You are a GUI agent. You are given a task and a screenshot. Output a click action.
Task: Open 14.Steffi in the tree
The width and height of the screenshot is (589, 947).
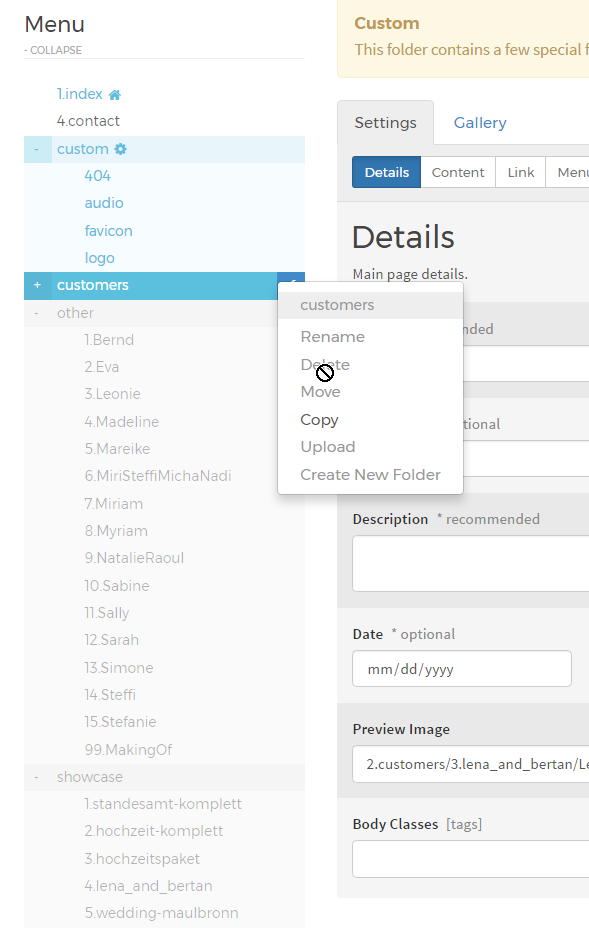[110, 695]
